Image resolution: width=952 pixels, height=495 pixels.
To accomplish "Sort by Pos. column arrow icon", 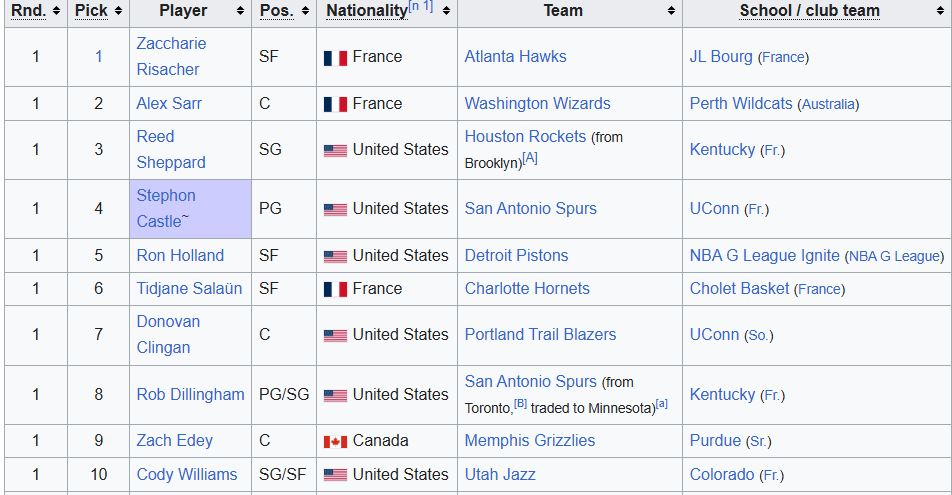I will coord(305,11).
